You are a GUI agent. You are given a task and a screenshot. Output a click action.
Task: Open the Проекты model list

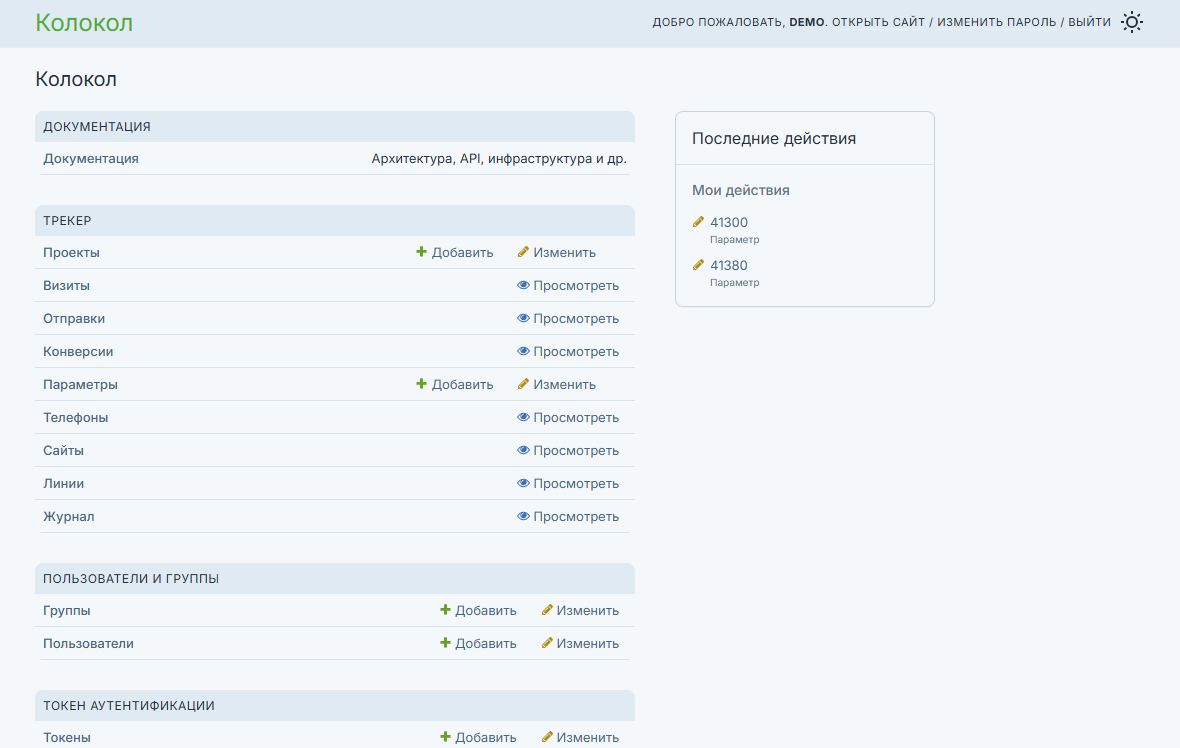(71, 253)
